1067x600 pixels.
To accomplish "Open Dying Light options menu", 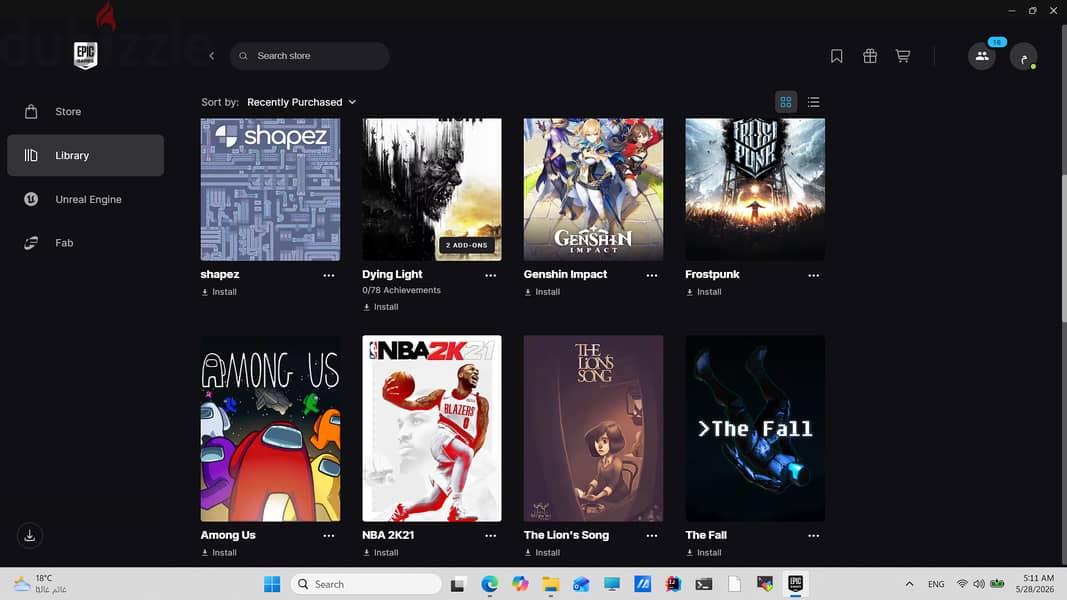I will tap(491, 276).
